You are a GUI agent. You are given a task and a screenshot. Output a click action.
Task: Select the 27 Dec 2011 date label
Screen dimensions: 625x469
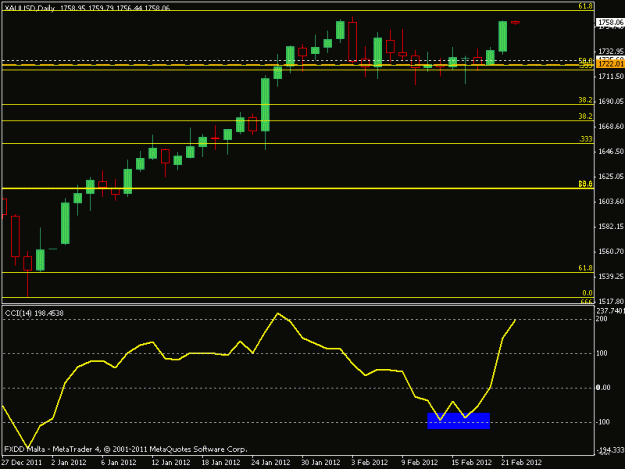(22, 463)
